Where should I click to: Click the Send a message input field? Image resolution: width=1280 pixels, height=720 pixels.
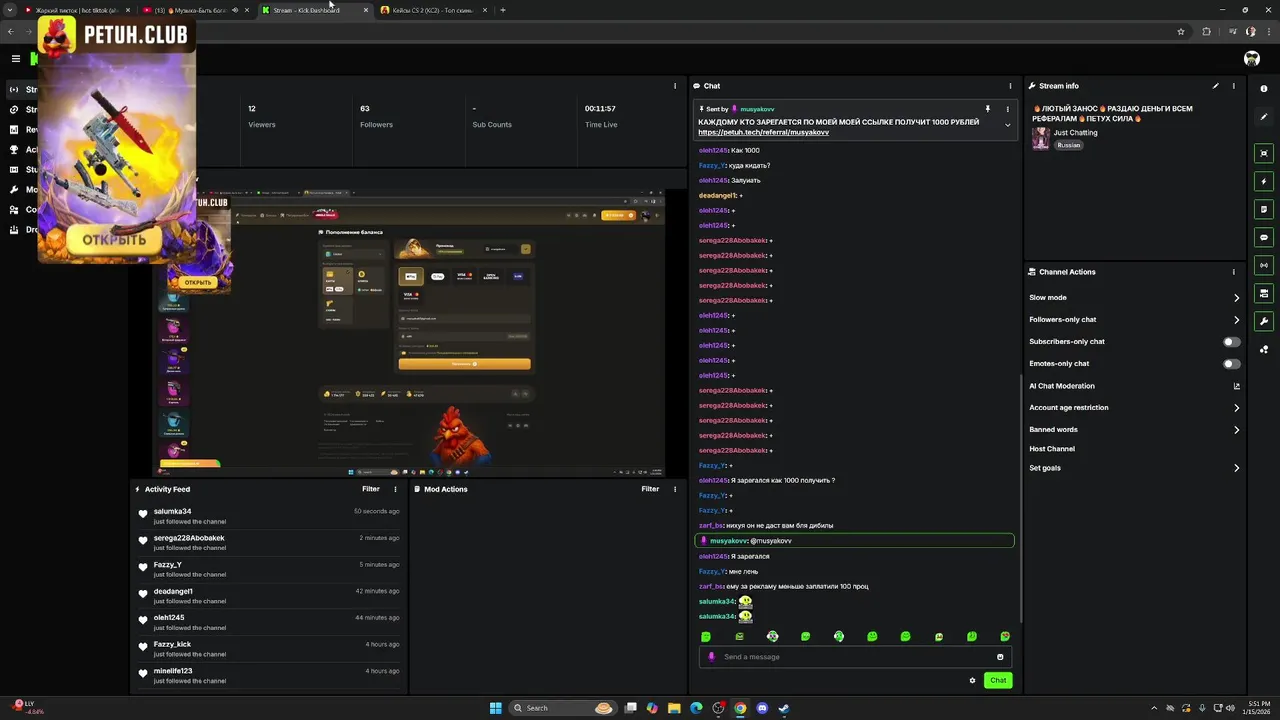(x=855, y=657)
